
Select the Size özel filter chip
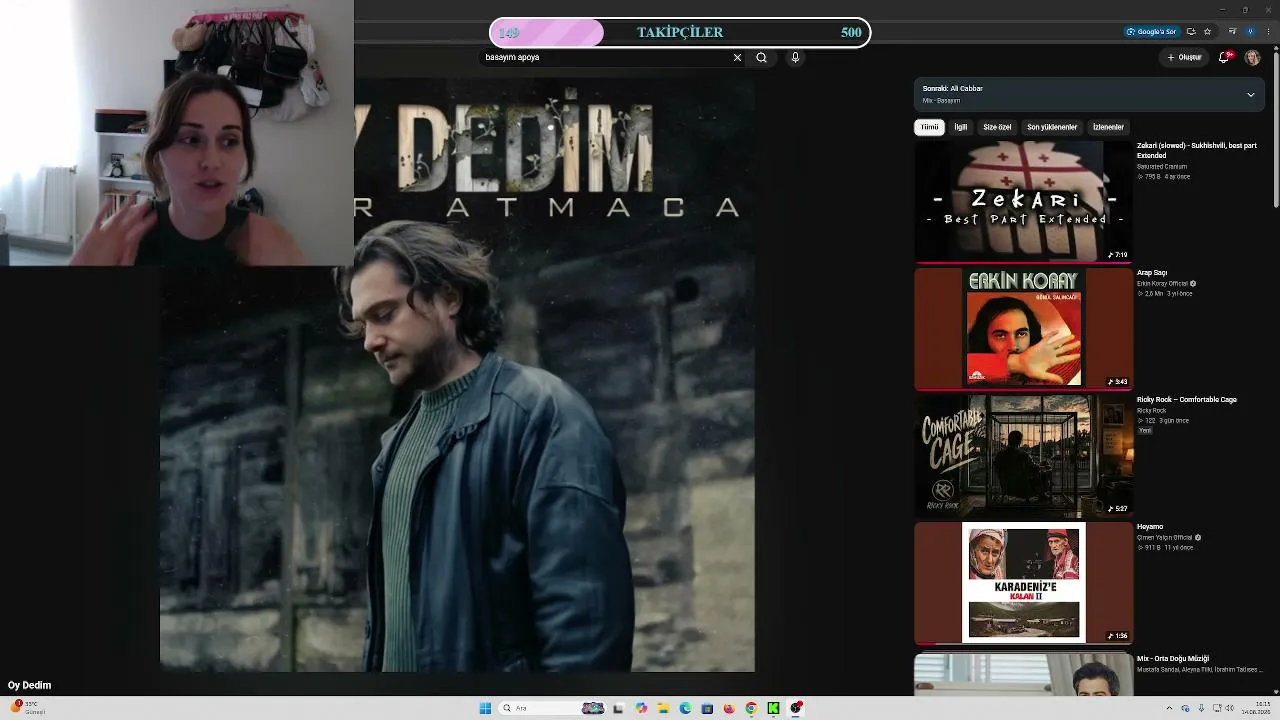(997, 128)
